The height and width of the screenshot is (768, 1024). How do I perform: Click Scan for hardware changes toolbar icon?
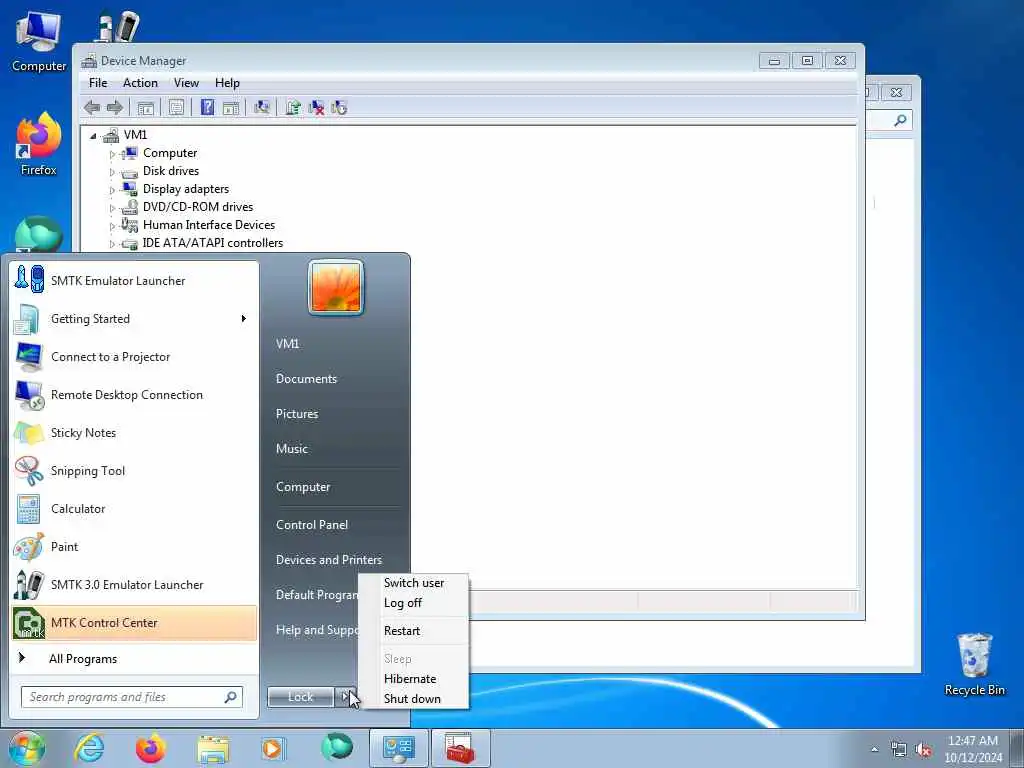pyautogui.click(x=262, y=107)
